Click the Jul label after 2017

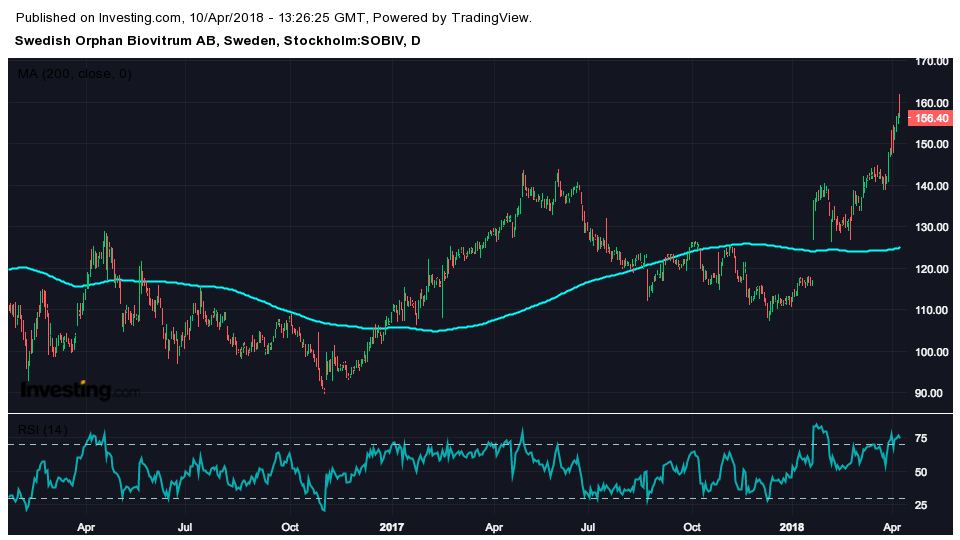point(588,527)
